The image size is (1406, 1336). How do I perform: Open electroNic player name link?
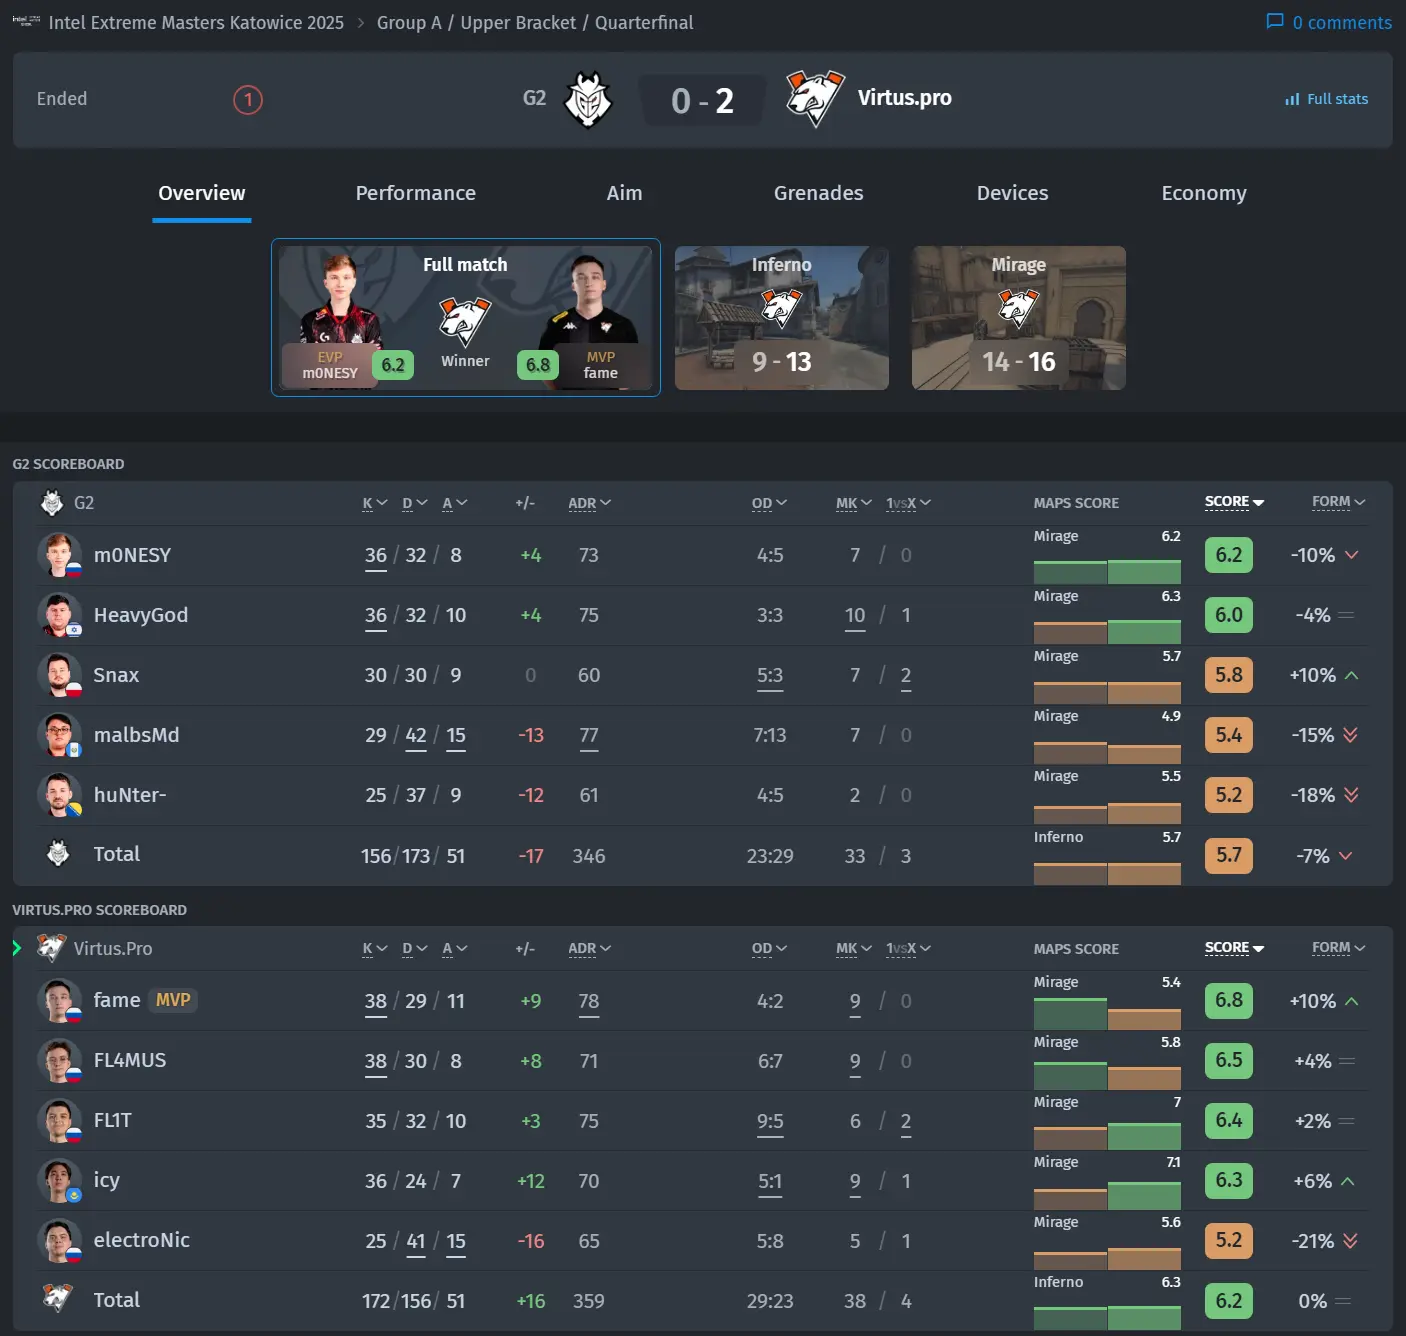pyautogui.click(x=141, y=1240)
